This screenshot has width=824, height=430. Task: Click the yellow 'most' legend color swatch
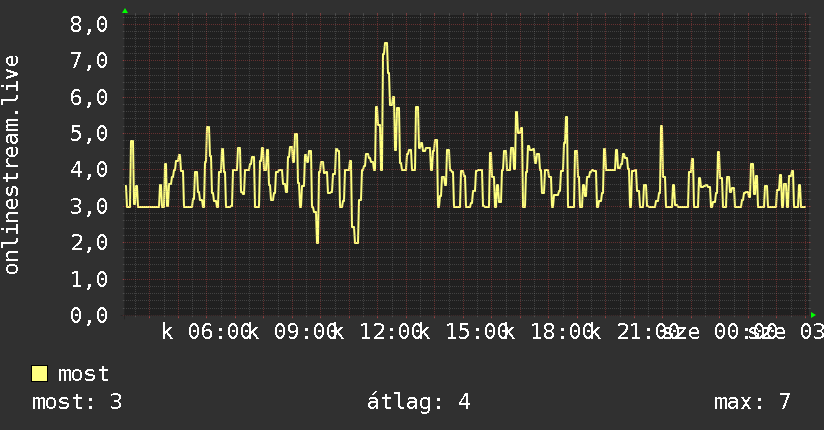coord(39,374)
